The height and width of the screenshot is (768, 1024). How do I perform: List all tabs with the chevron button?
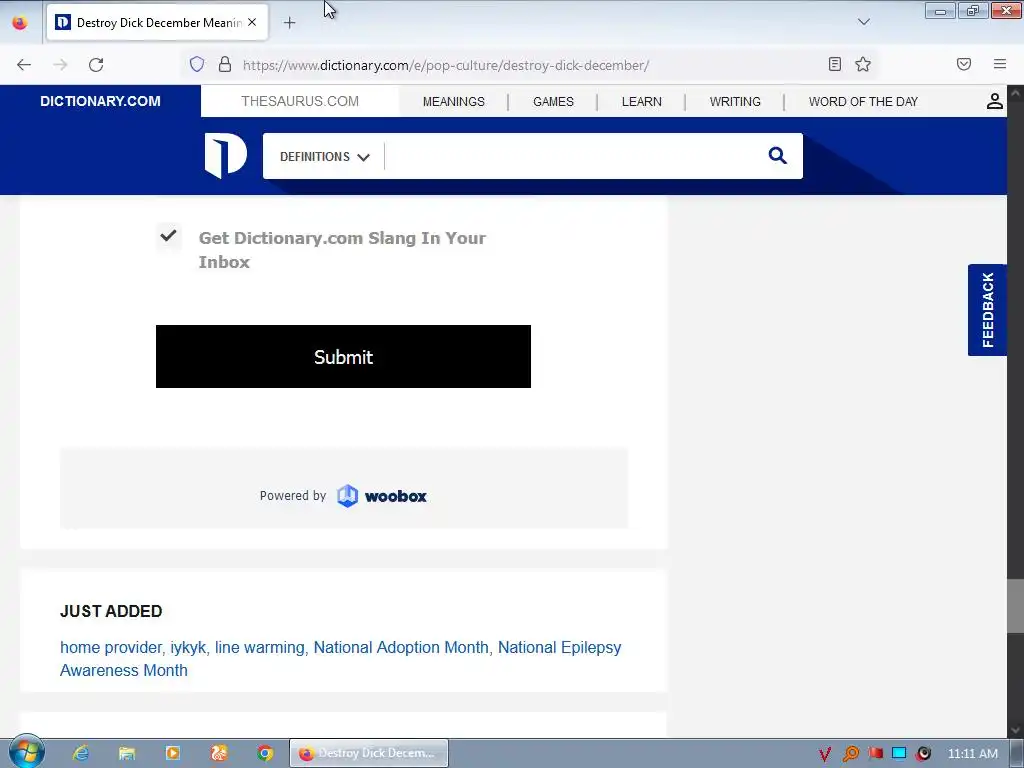[863, 22]
